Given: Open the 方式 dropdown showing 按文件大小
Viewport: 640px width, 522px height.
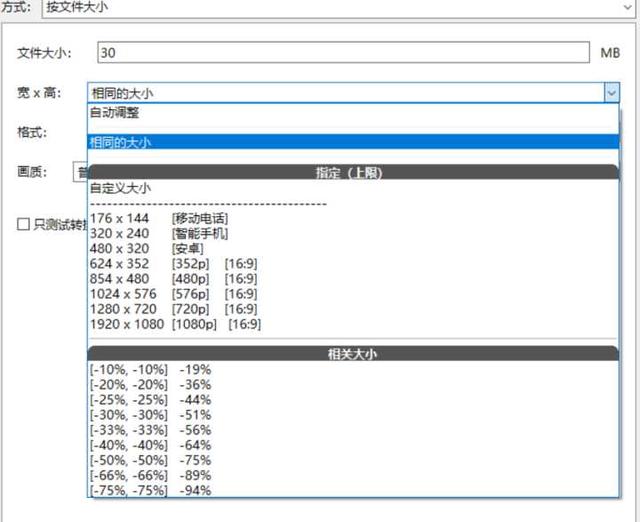Looking at the screenshot, I should click(339, 7).
